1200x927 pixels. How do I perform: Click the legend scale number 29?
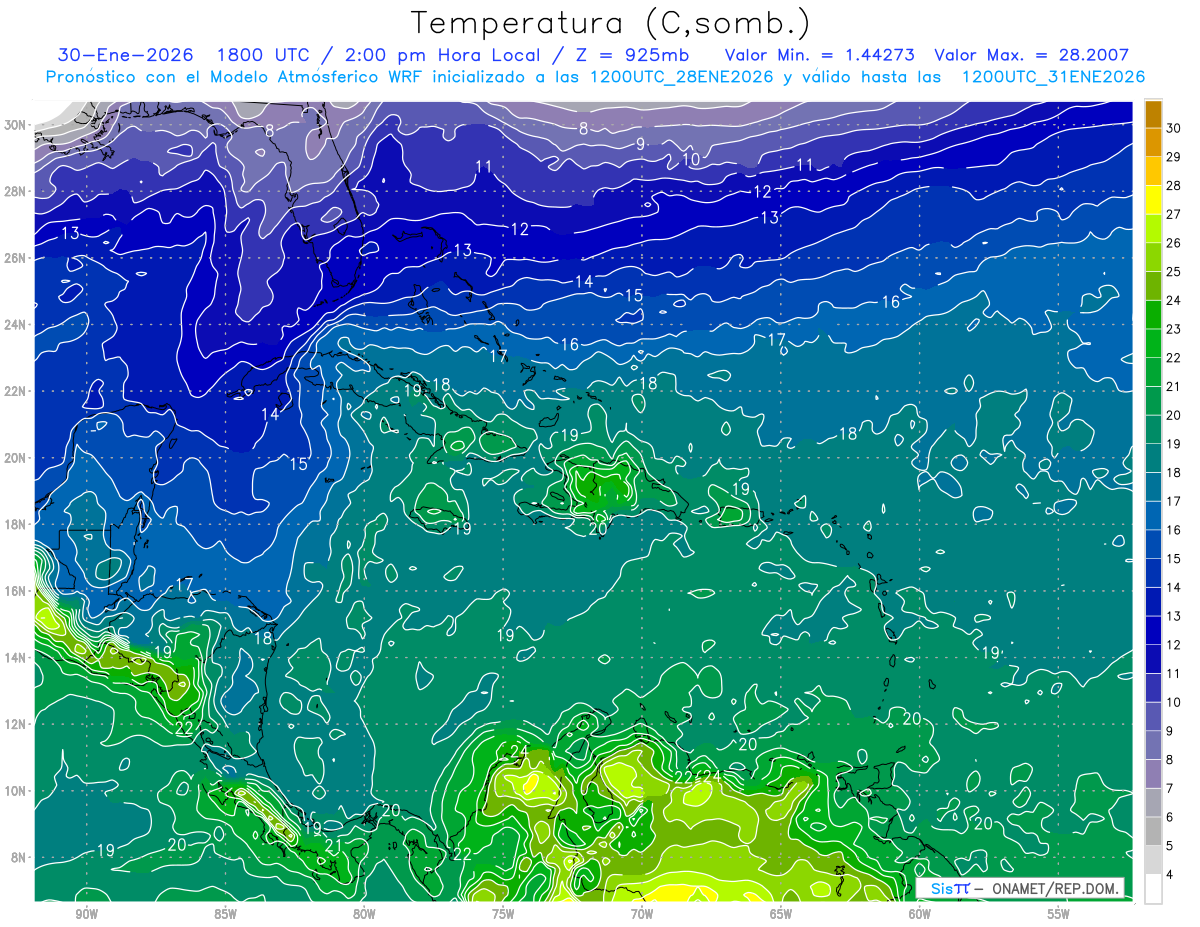click(1174, 157)
